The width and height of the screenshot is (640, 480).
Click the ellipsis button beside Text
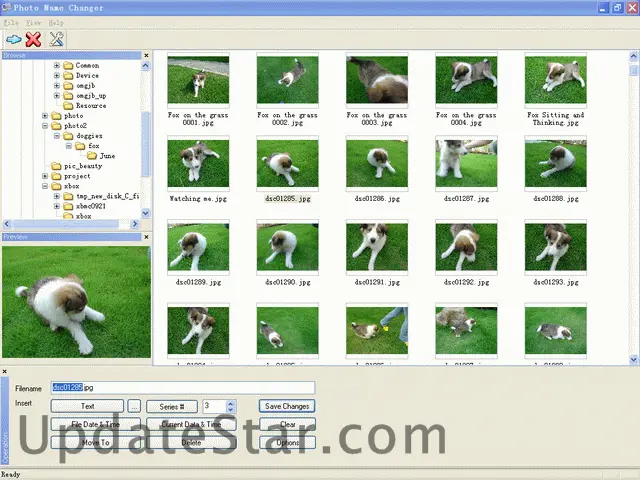[x=134, y=406]
